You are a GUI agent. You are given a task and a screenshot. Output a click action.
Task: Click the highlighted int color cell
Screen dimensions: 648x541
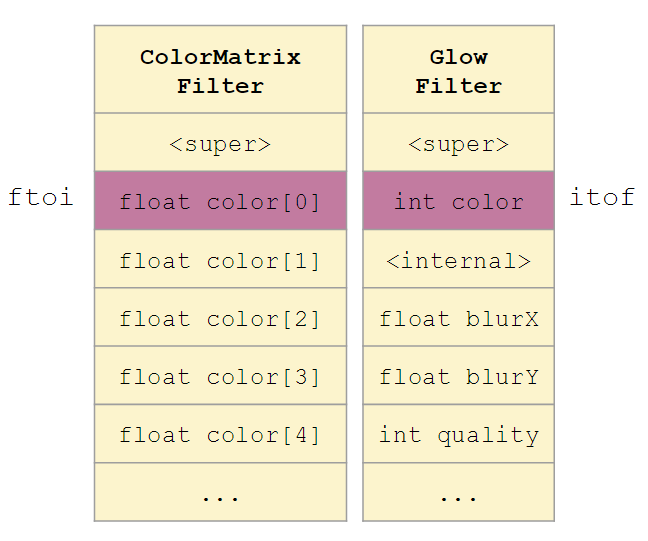coord(458,201)
